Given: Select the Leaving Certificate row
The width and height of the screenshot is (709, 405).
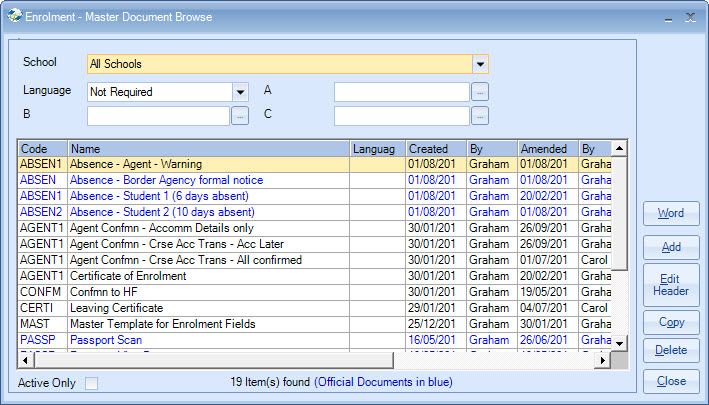Looking at the screenshot, I should point(315,308).
